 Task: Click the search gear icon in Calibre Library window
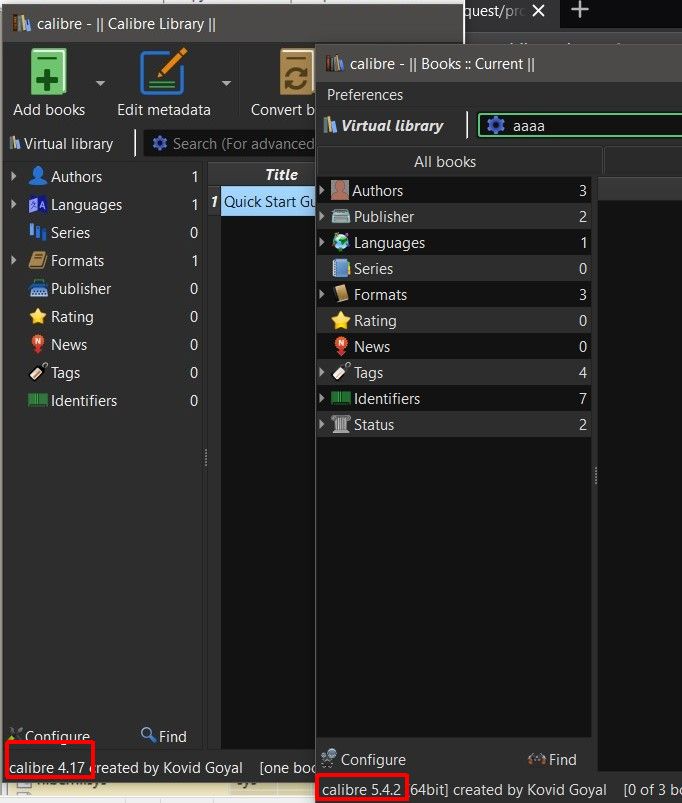click(x=160, y=143)
